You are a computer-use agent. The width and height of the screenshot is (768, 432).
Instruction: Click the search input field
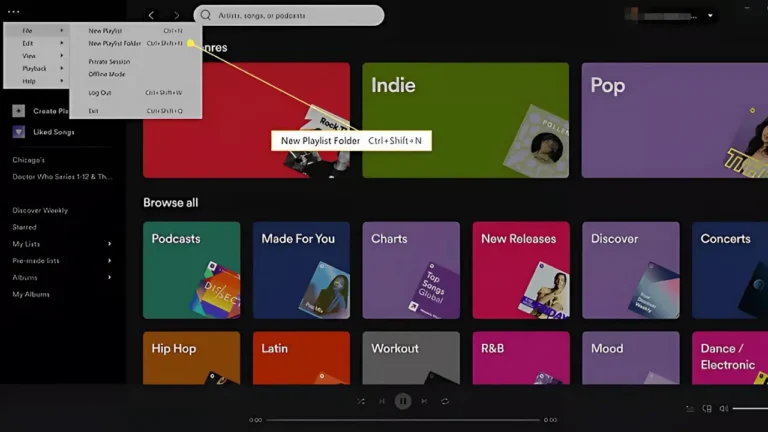click(289, 15)
